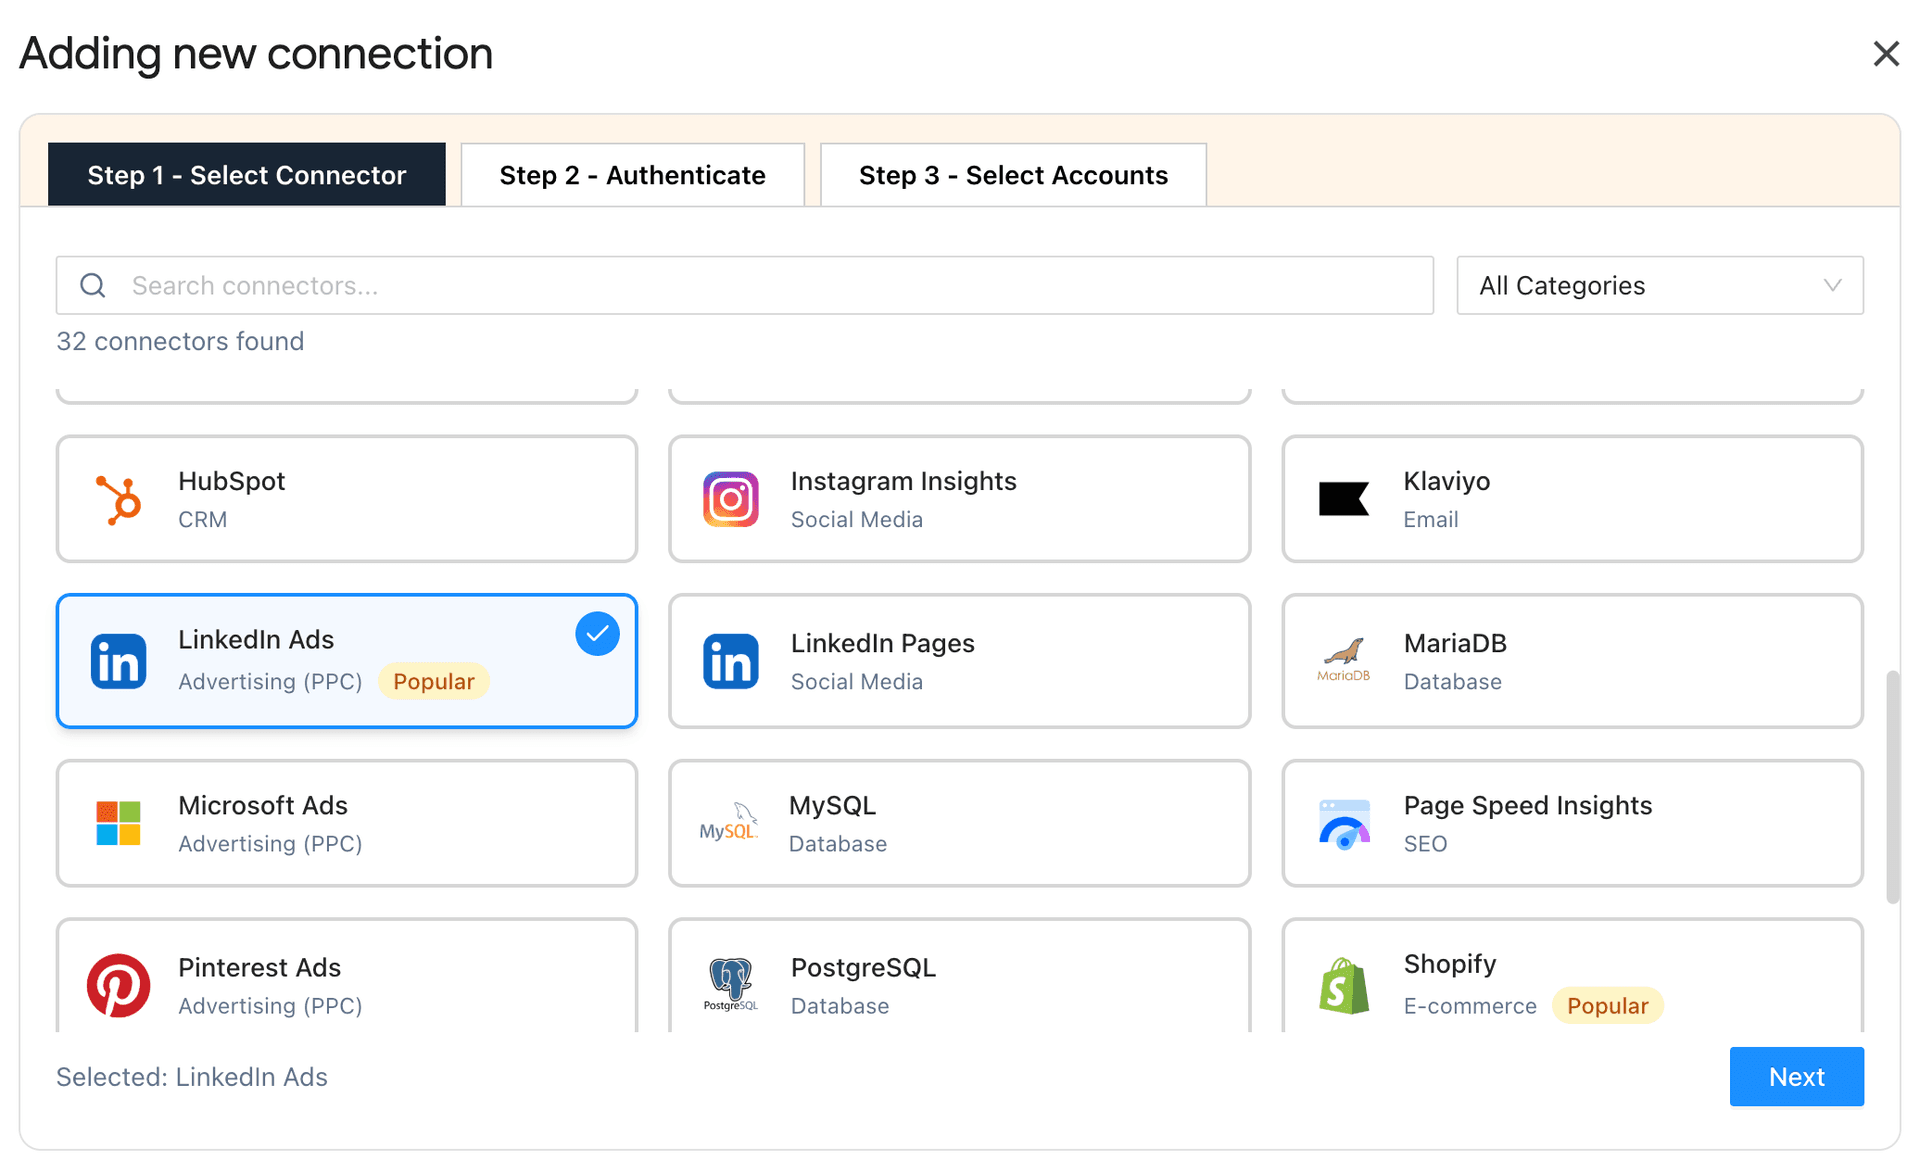
Task: Click the Instagram Insights icon
Action: tap(731, 498)
